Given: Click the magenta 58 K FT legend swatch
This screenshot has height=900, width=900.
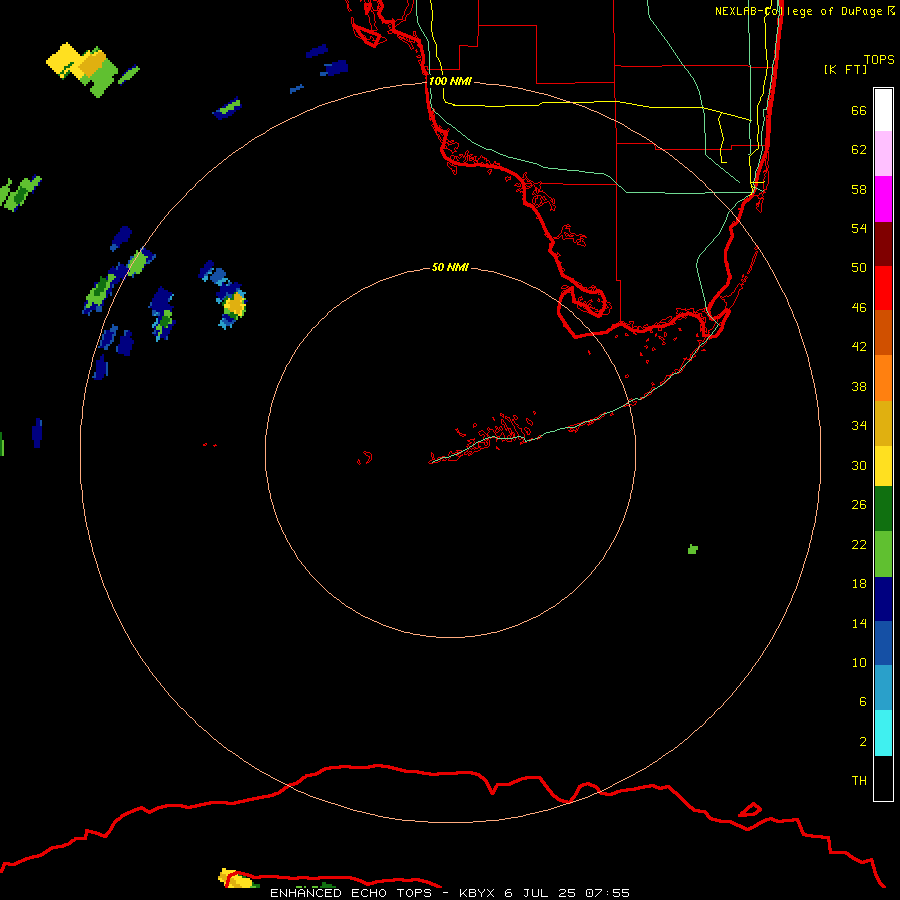Looking at the screenshot, I should pos(883,199).
